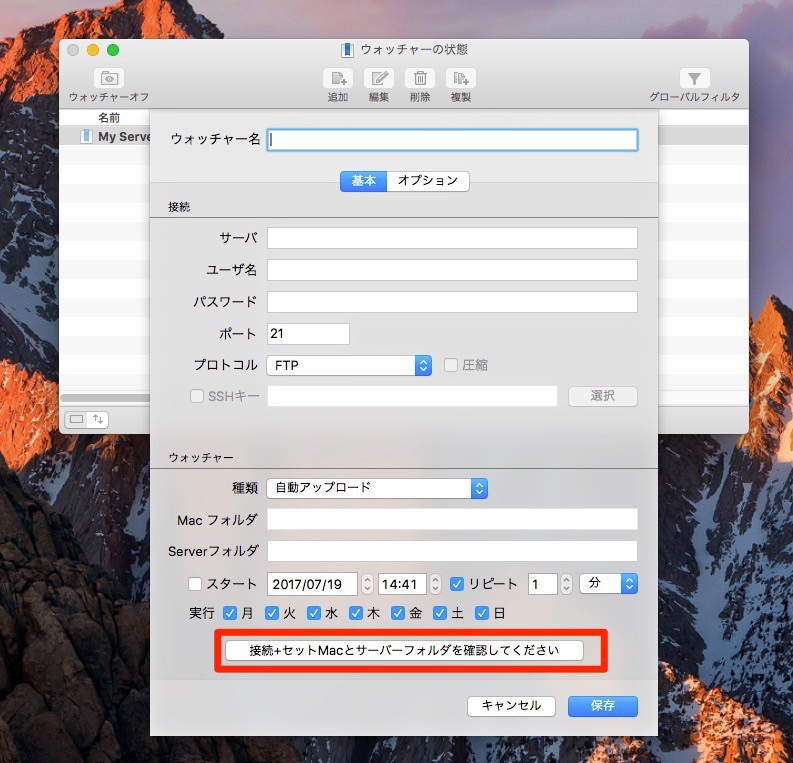Click the 保存 button
This screenshot has width=793, height=763.
tap(602, 706)
